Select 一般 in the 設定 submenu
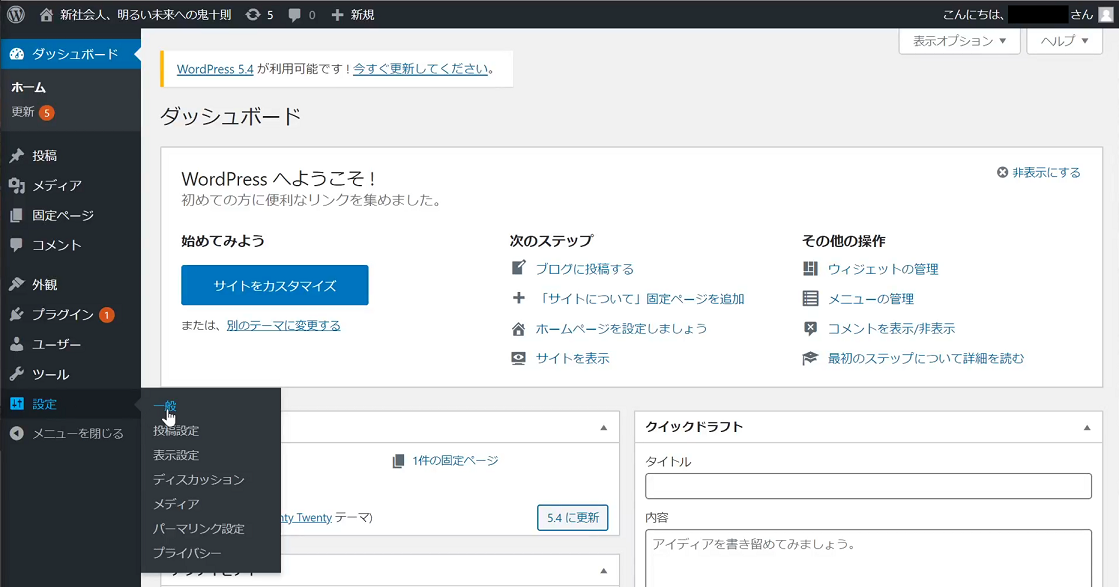Image resolution: width=1119 pixels, height=587 pixels. point(165,406)
